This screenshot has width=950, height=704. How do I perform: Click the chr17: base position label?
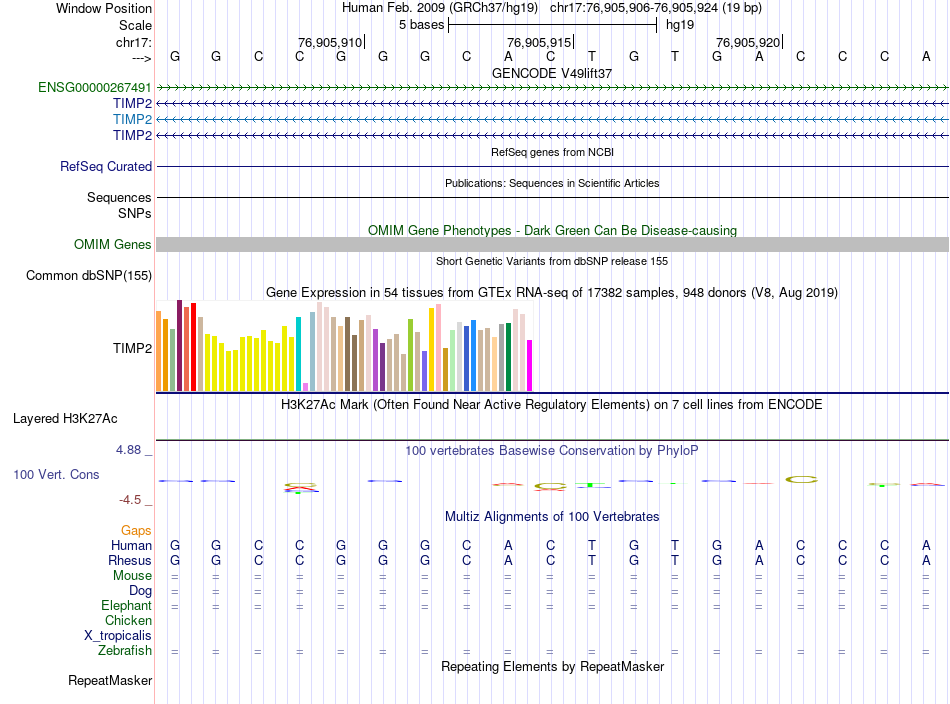coord(133,42)
